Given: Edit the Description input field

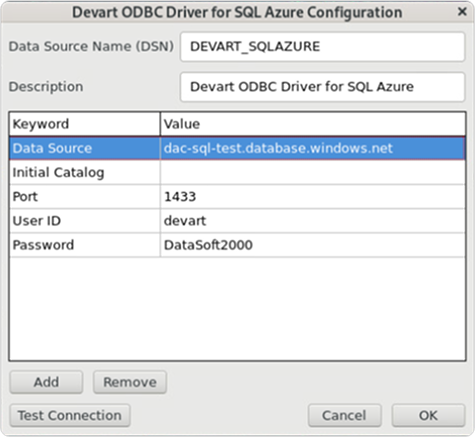Looking at the screenshot, I should tap(322, 87).
